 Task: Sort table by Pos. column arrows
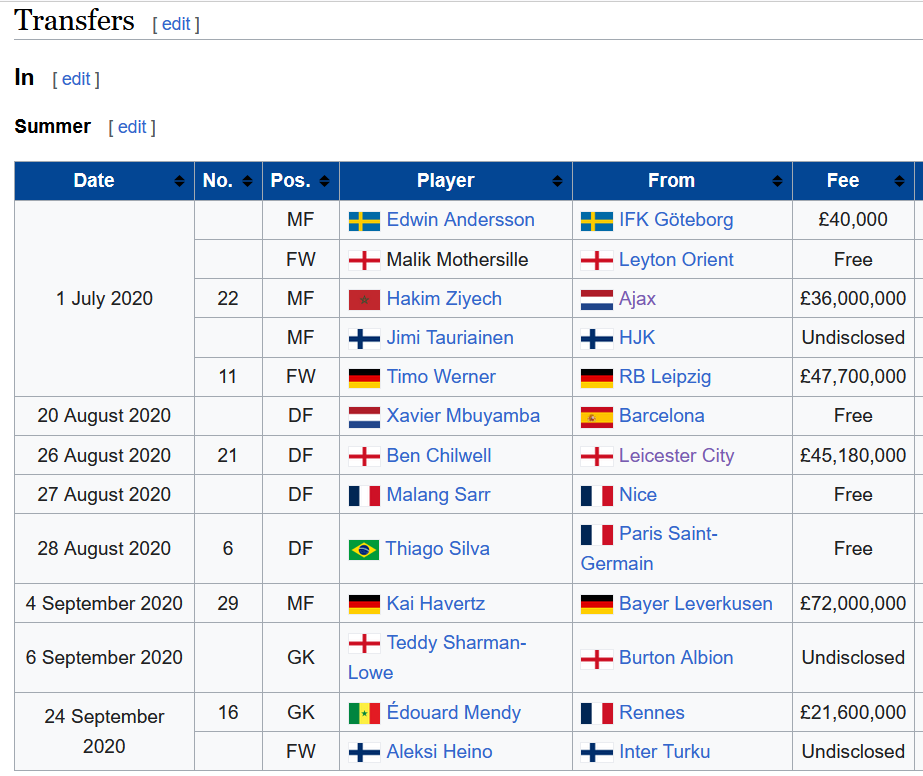pyautogui.click(x=324, y=181)
